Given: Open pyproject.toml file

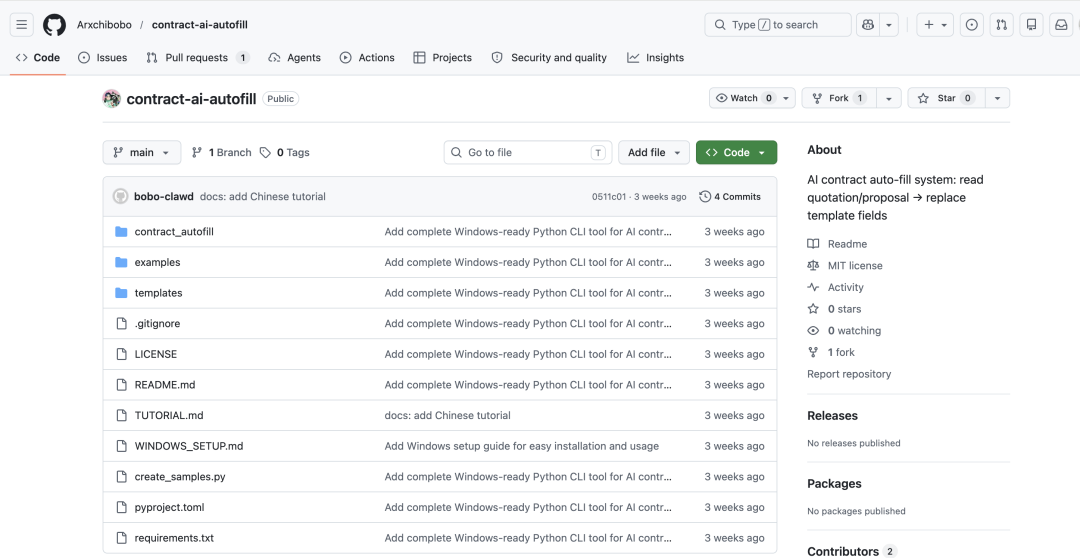Looking at the screenshot, I should (x=169, y=507).
